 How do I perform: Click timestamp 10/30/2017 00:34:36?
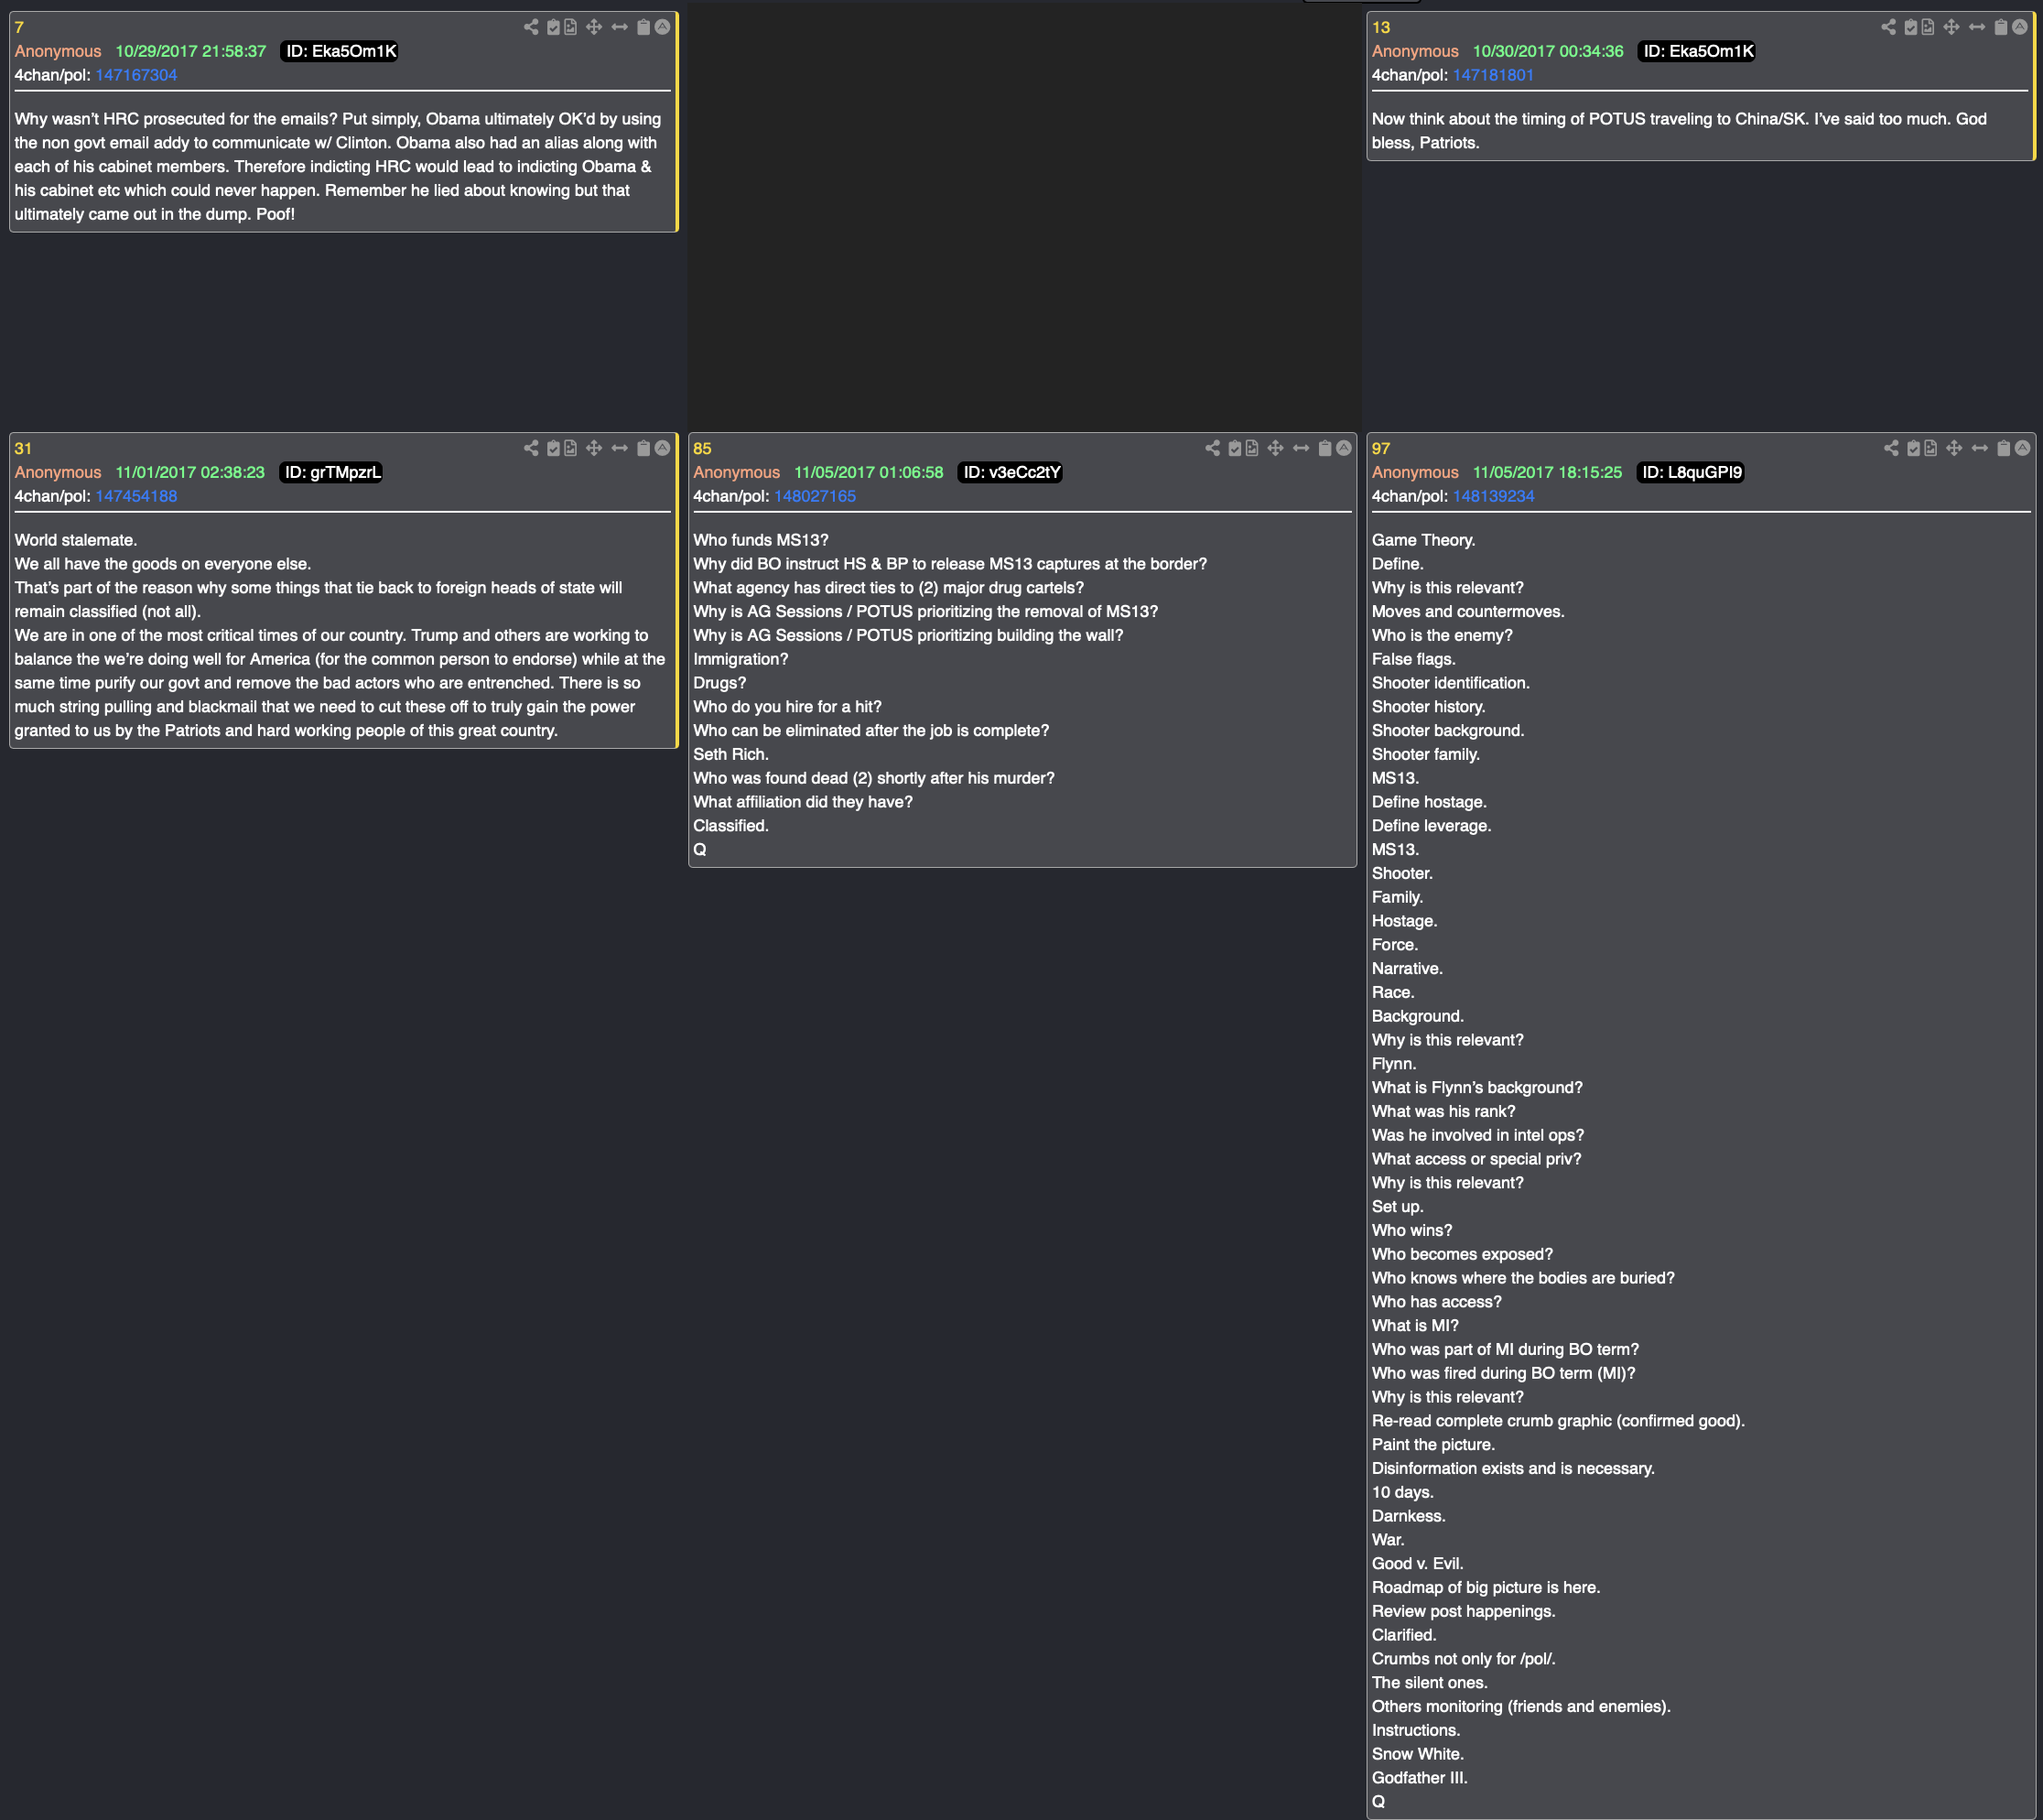[1548, 51]
